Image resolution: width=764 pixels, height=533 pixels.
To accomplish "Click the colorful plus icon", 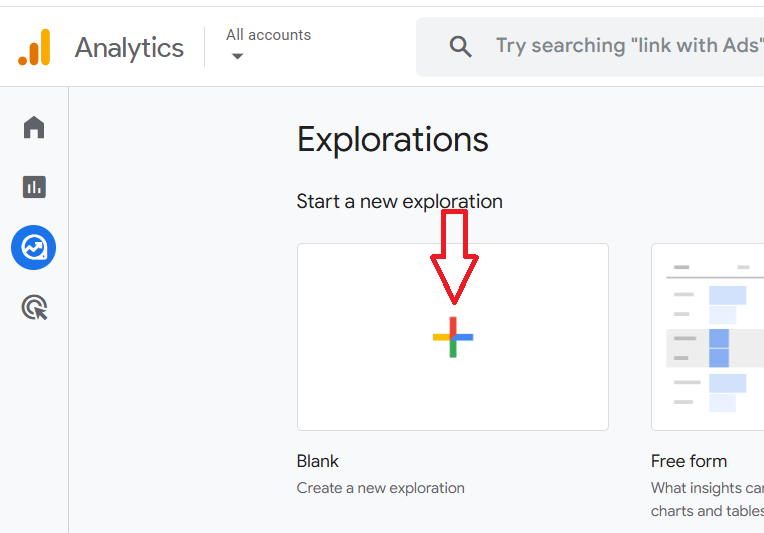I will click(x=453, y=337).
